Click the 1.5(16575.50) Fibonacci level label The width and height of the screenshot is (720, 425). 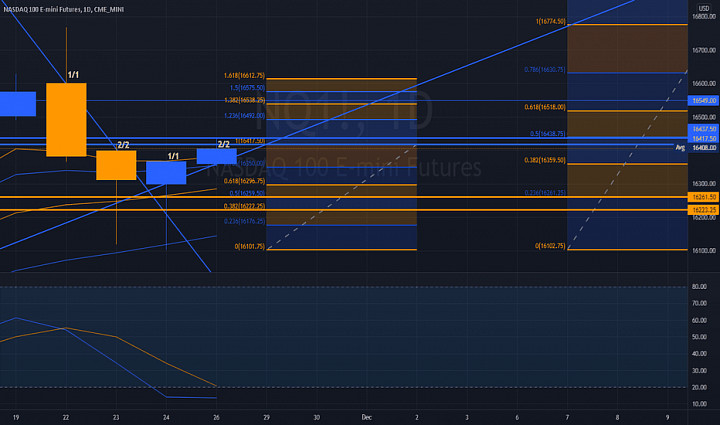pyautogui.click(x=248, y=88)
